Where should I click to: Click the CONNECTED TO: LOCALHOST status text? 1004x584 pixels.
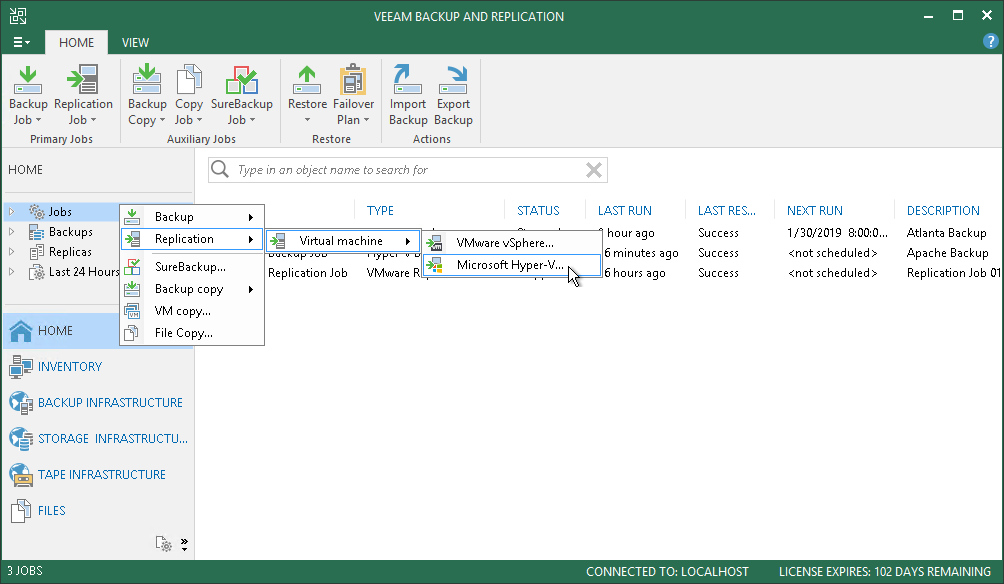667,571
